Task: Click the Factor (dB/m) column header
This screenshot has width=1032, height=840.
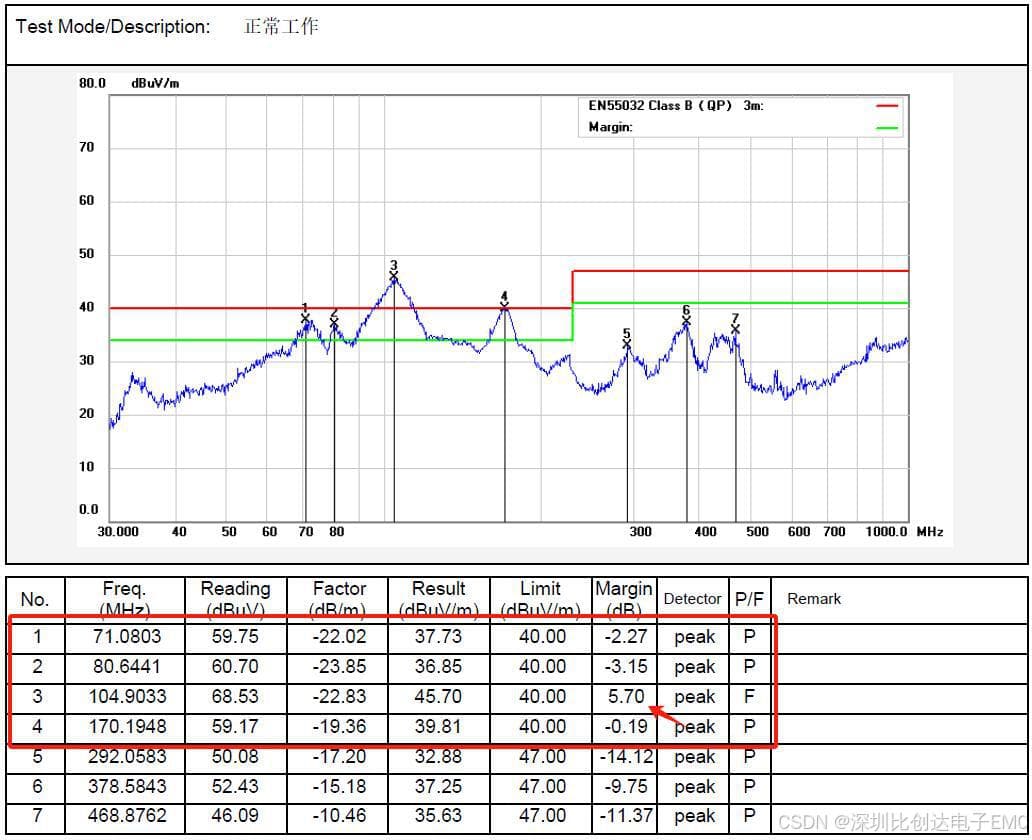Action: click(x=338, y=598)
